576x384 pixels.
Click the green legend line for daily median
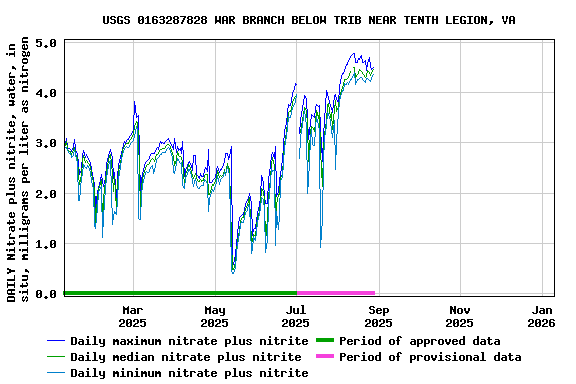56,357
